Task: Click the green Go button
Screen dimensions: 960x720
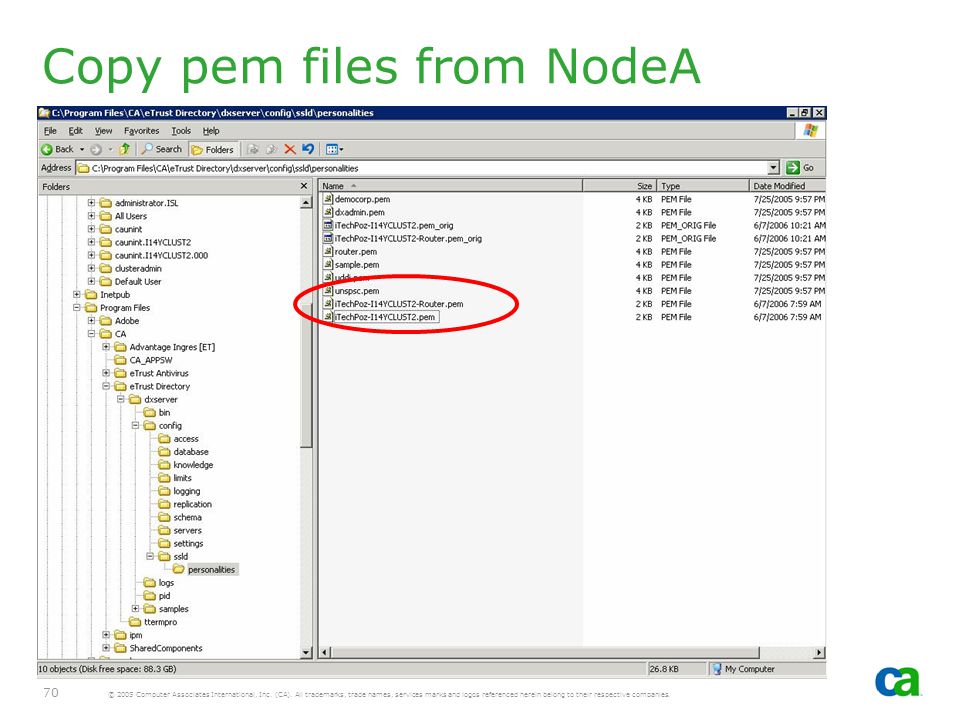Action: click(801, 168)
